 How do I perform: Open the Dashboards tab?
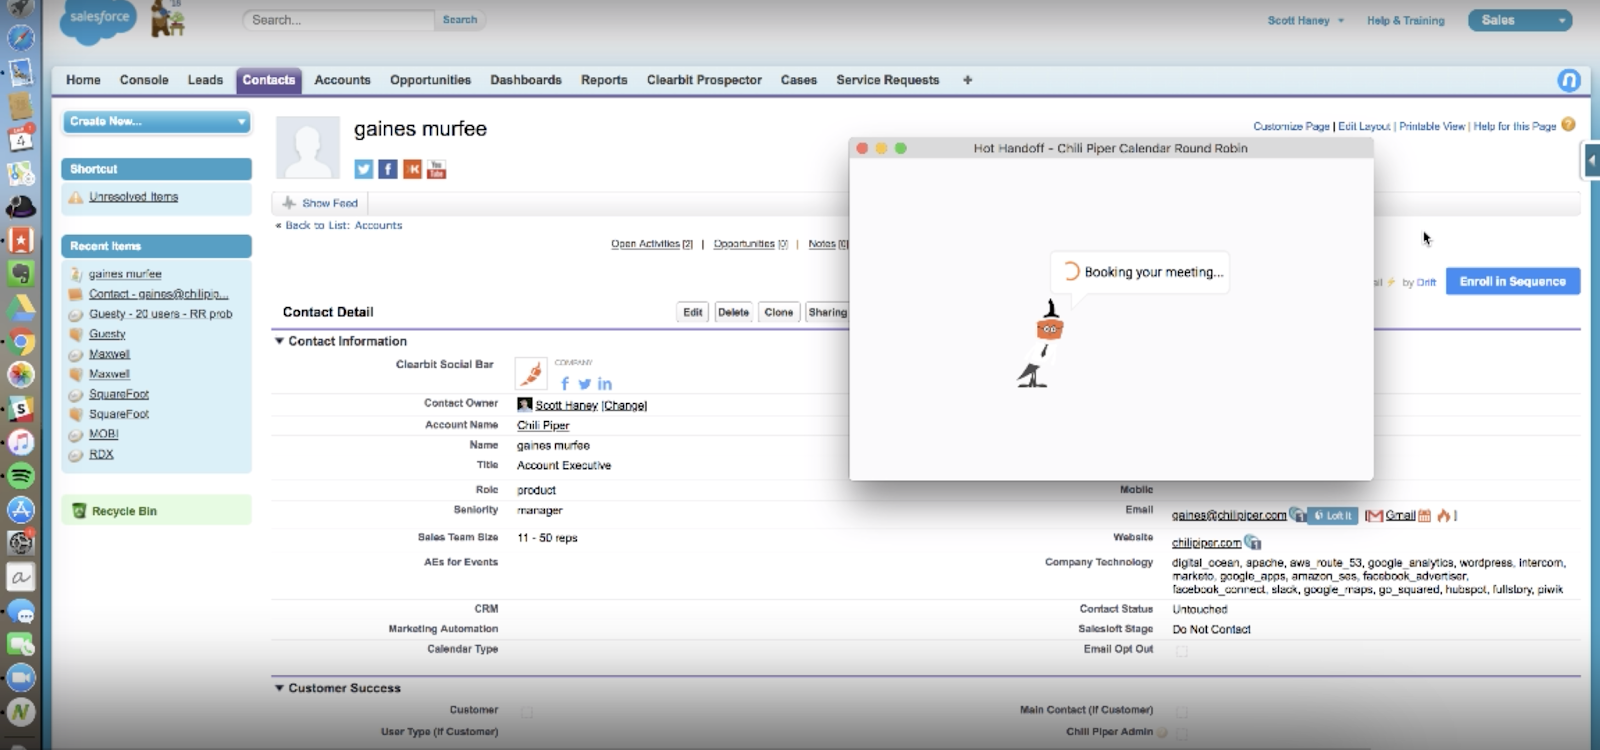tap(526, 80)
